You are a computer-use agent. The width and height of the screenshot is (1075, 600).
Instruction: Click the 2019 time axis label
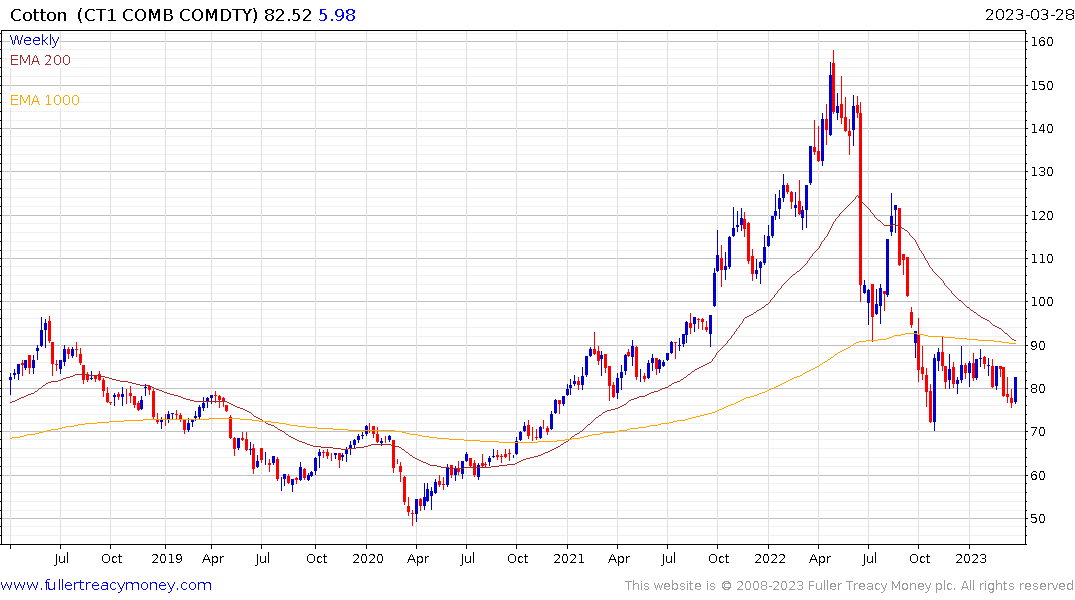pyautogui.click(x=167, y=558)
